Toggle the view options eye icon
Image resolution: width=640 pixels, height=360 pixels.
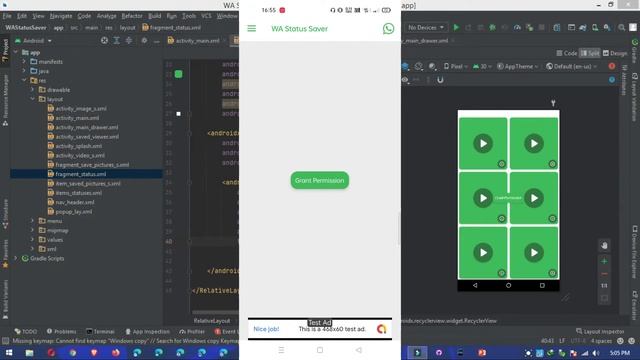404,80
